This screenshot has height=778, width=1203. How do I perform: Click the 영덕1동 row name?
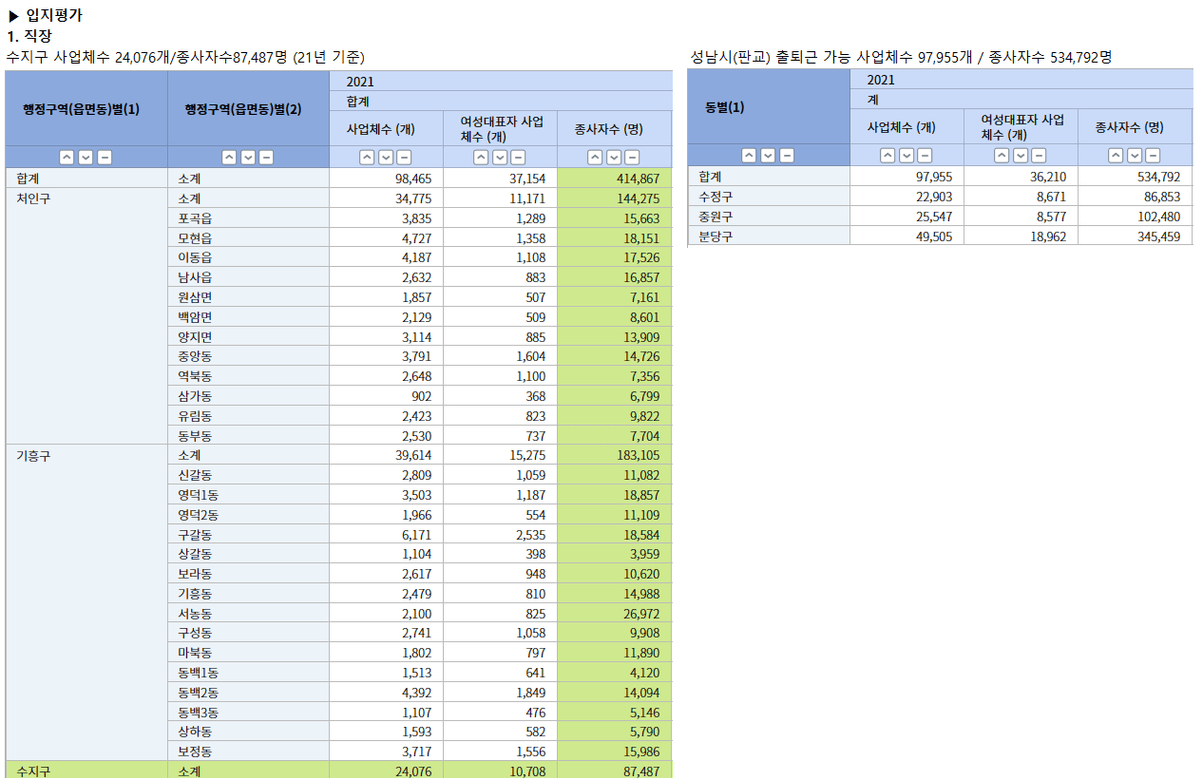coord(200,495)
